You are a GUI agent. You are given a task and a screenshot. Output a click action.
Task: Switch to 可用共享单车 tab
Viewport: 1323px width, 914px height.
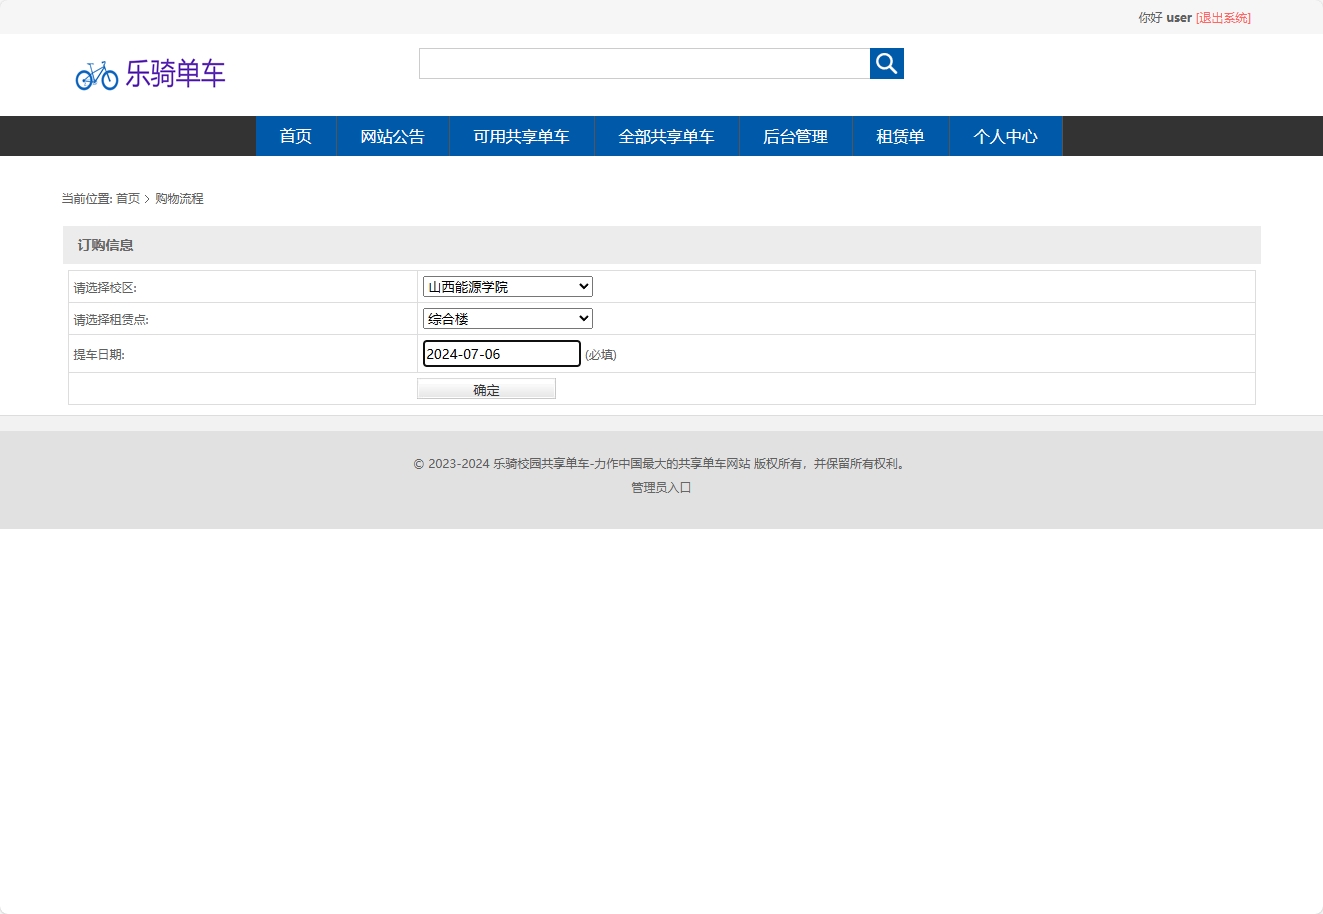(521, 136)
